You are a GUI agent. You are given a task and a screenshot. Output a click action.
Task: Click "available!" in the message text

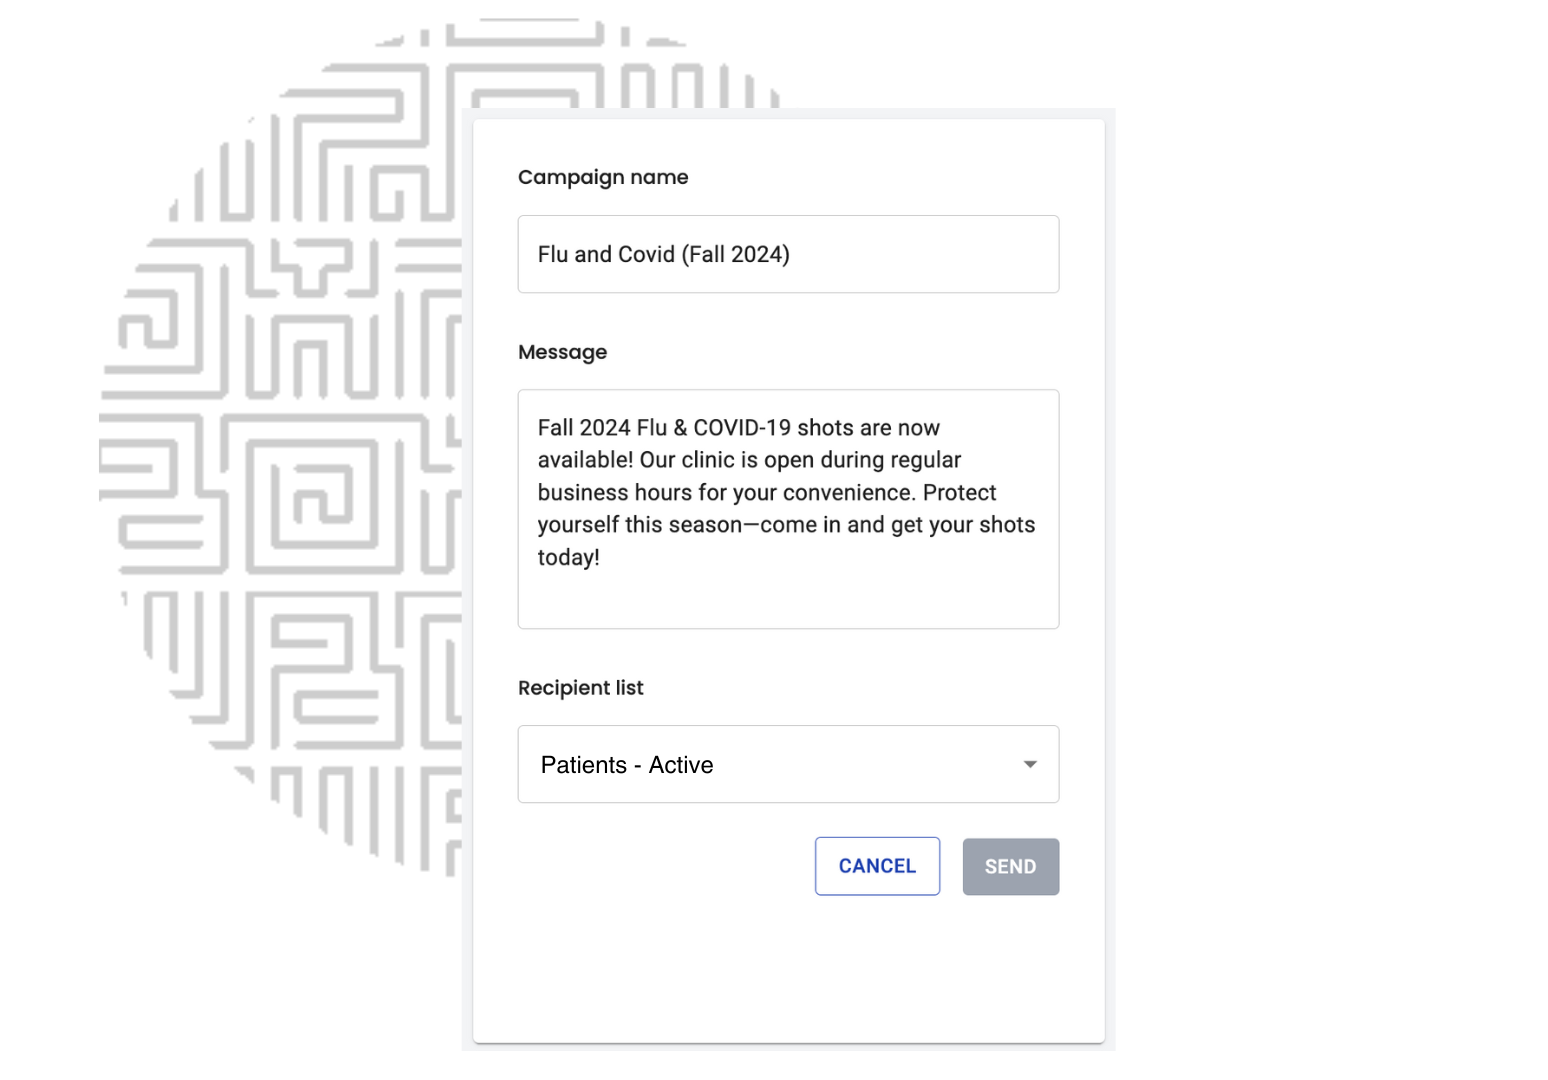[585, 460]
